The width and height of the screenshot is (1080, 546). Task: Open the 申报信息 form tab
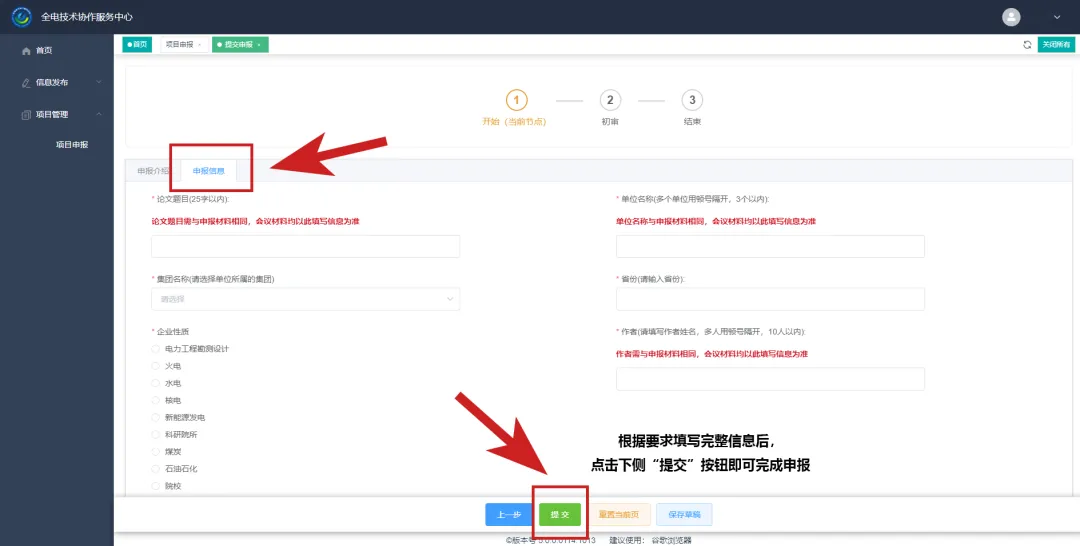pyautogui.click(x=209, y=171)
